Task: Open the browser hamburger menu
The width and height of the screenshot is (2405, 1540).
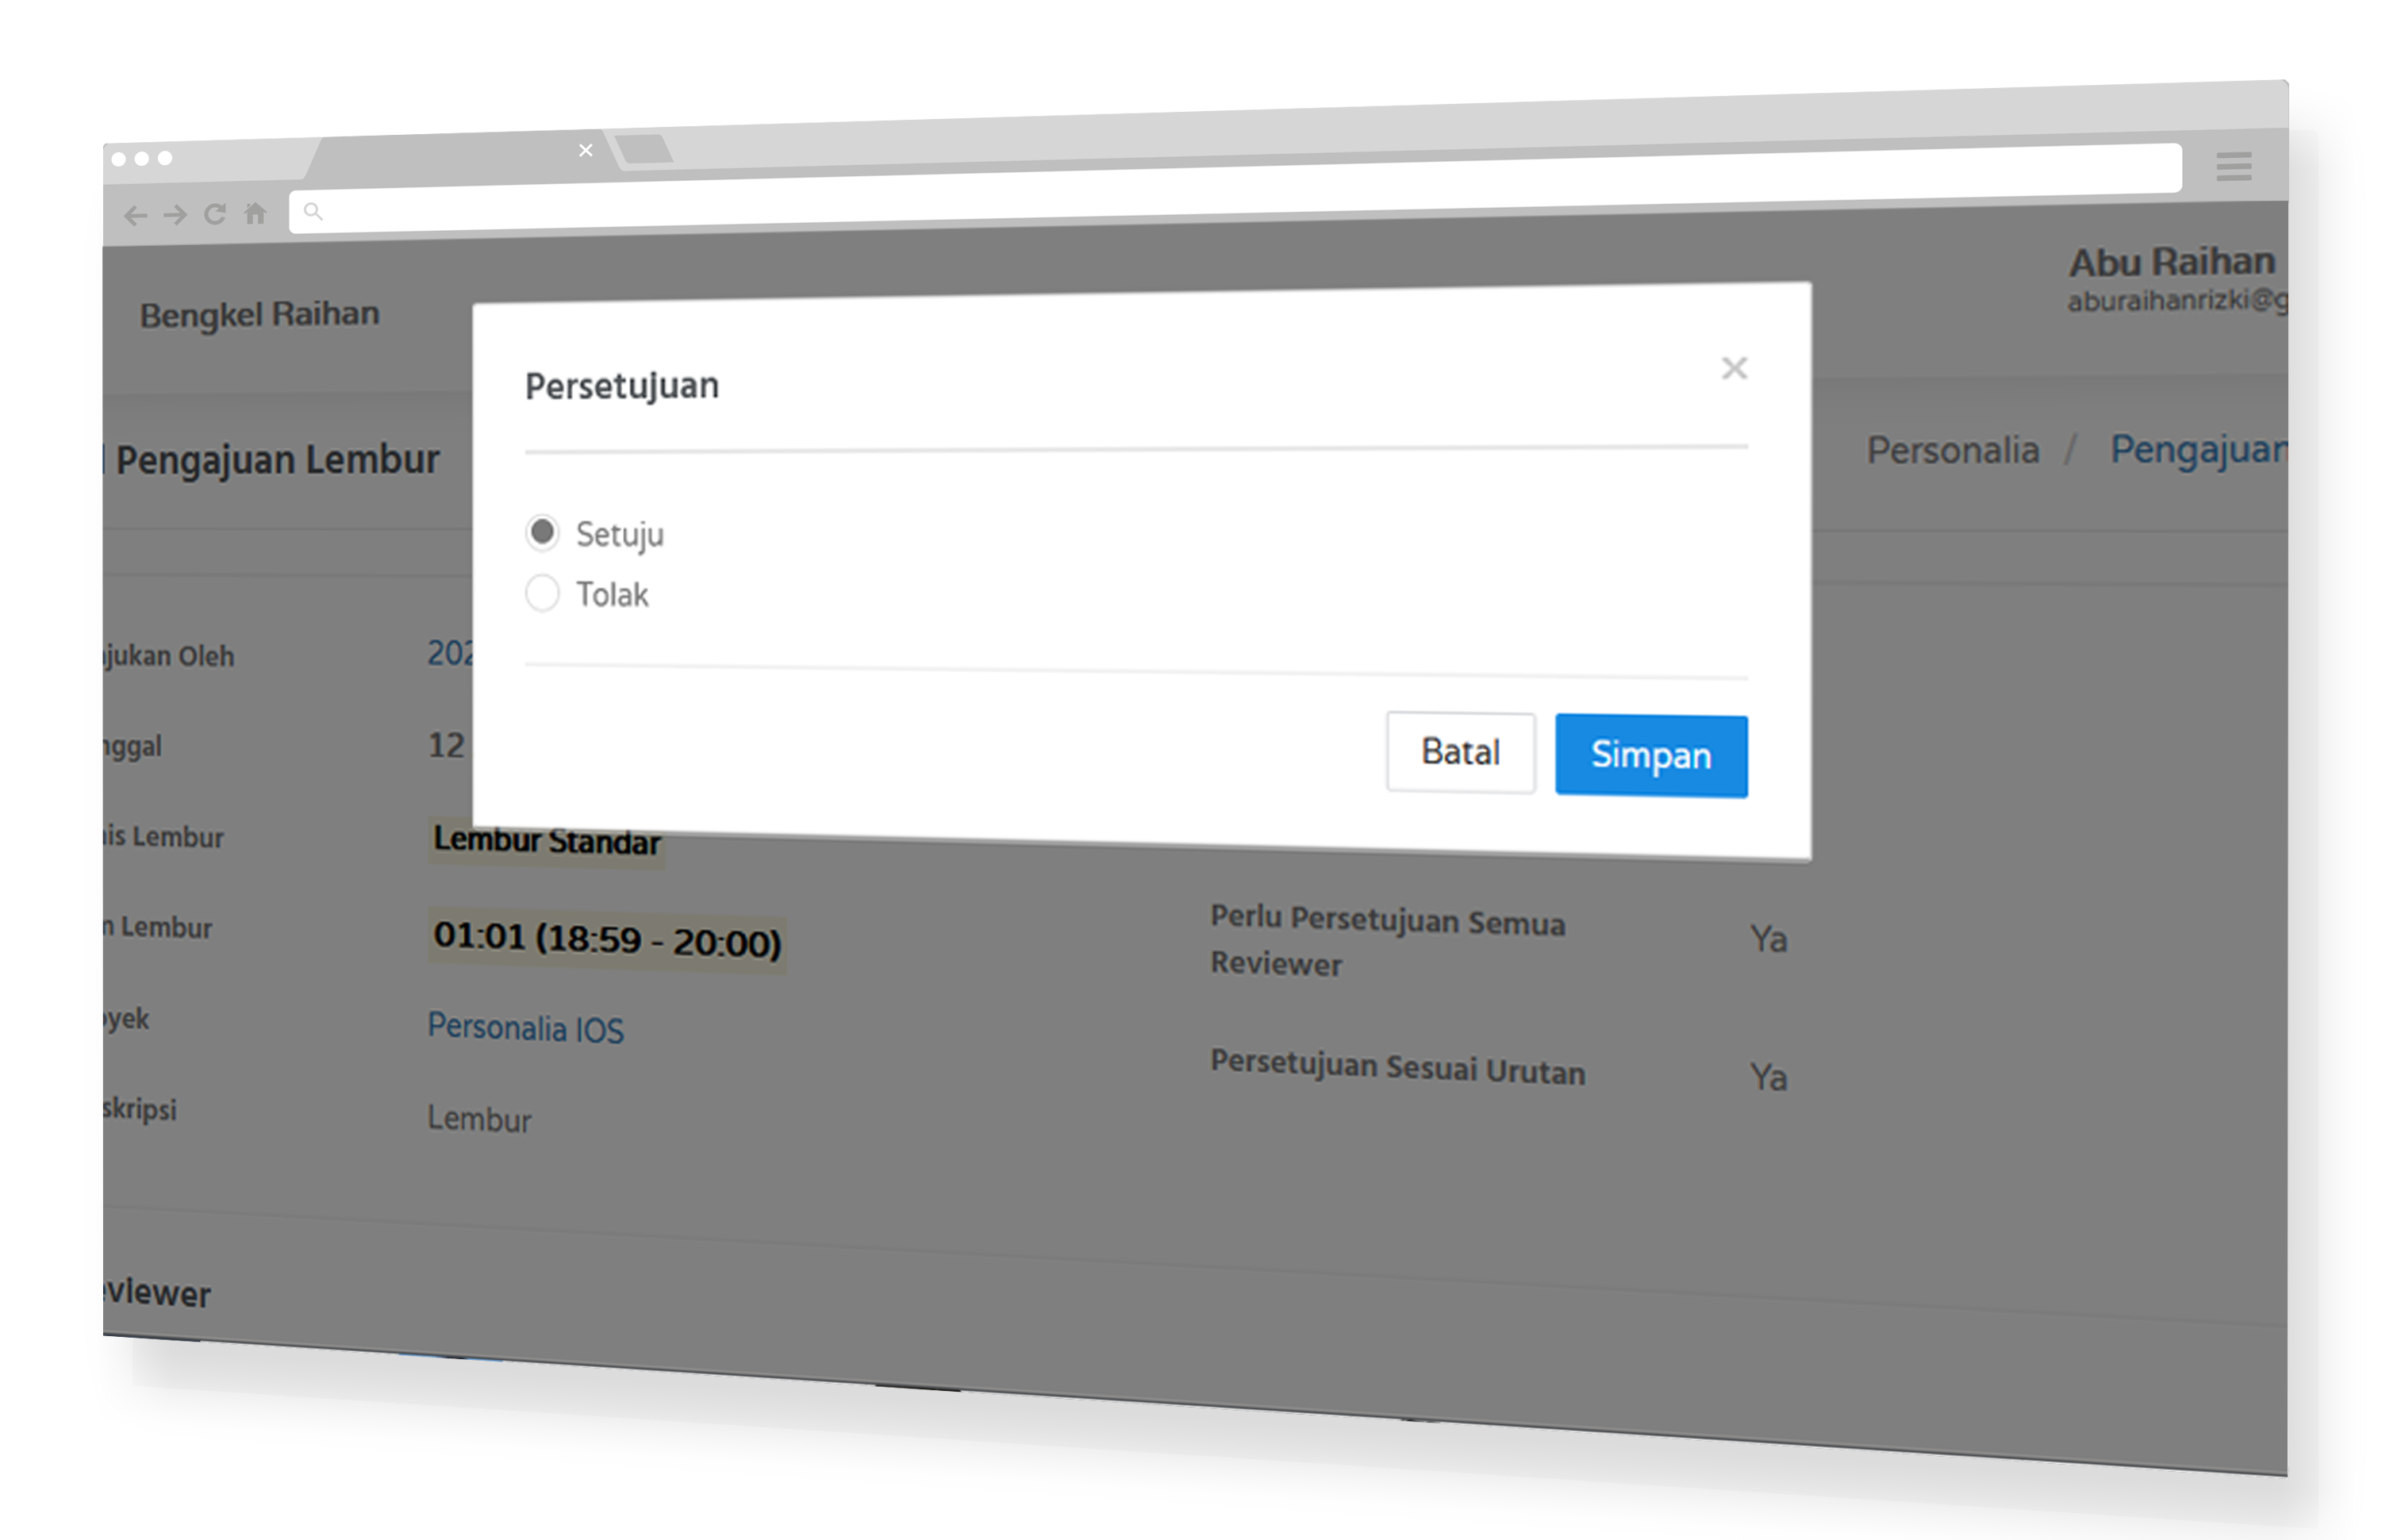Action: (2233, 166)
